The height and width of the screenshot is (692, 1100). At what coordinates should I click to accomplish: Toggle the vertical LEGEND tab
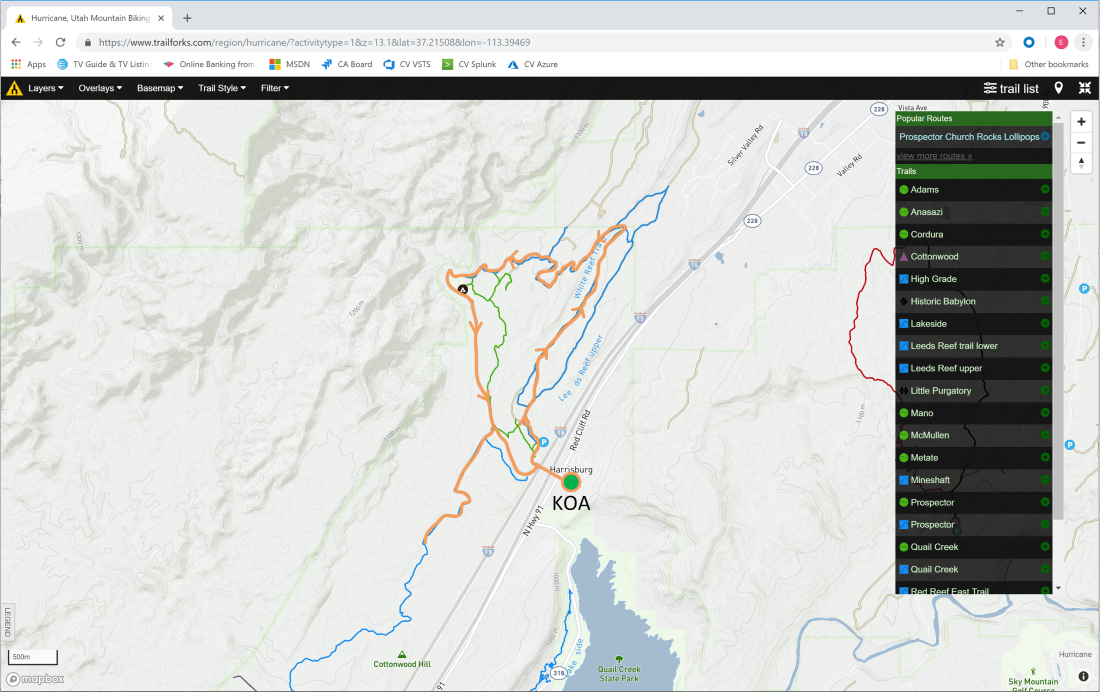7,622
